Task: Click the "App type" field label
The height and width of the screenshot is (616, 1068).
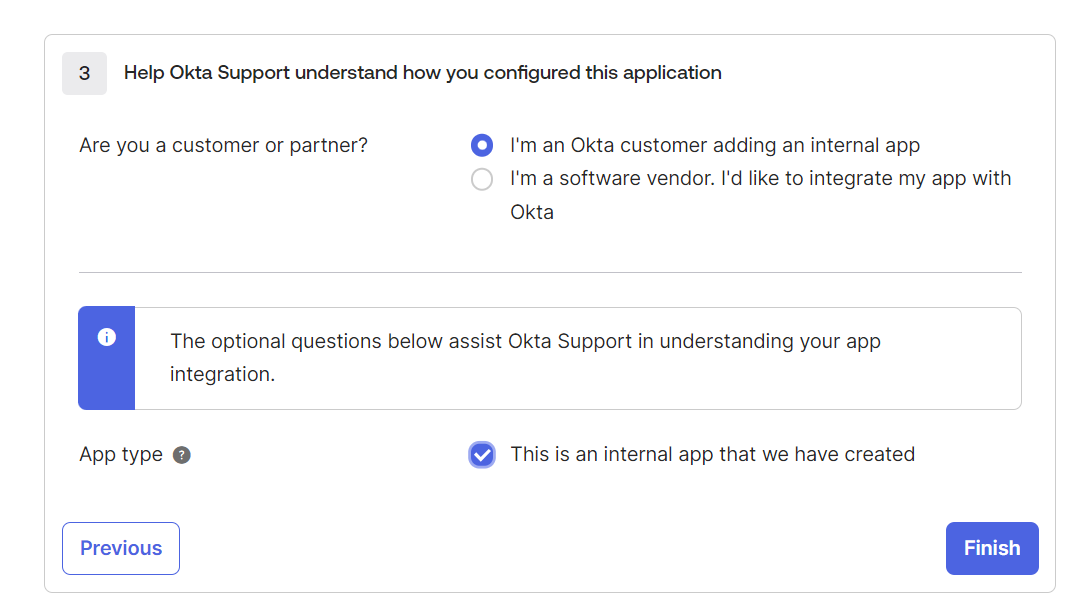Action: pos(121,455)
